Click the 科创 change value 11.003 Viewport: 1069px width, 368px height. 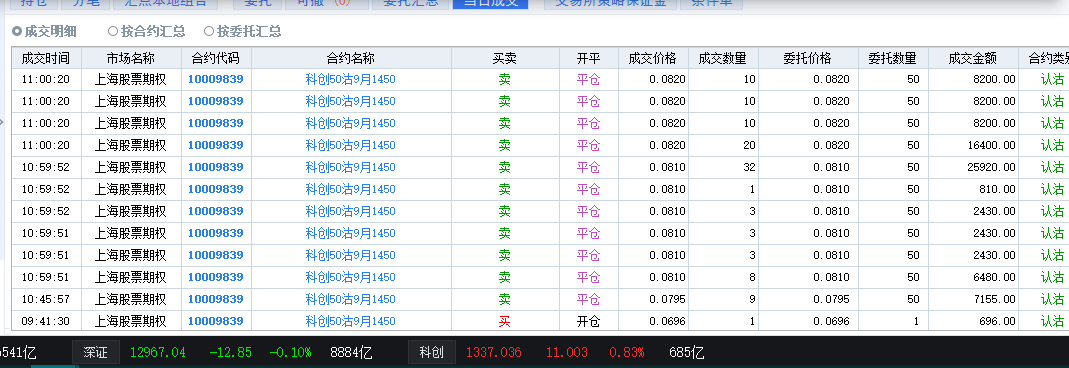567,352
